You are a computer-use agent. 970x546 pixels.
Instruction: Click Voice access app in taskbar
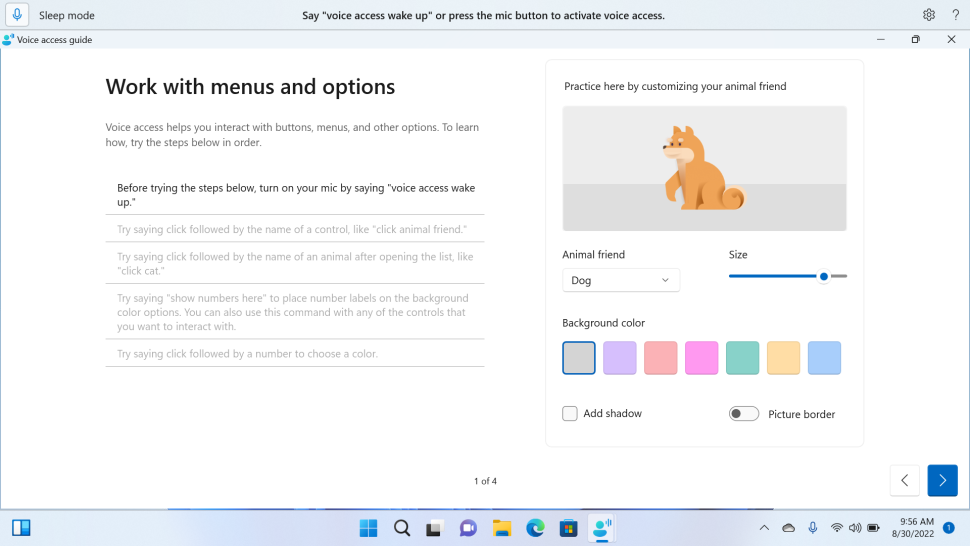click(601, 528)
